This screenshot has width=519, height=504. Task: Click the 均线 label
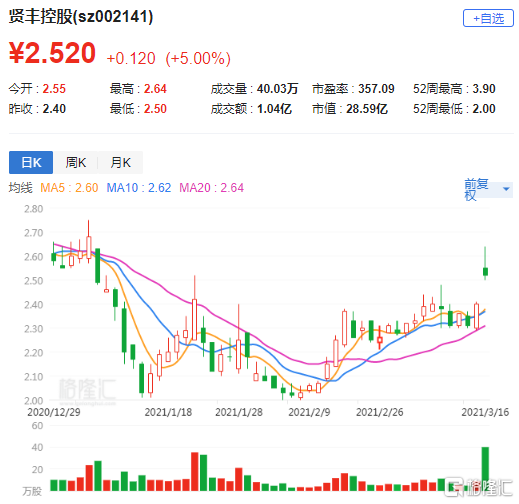[x=21, y=188]
